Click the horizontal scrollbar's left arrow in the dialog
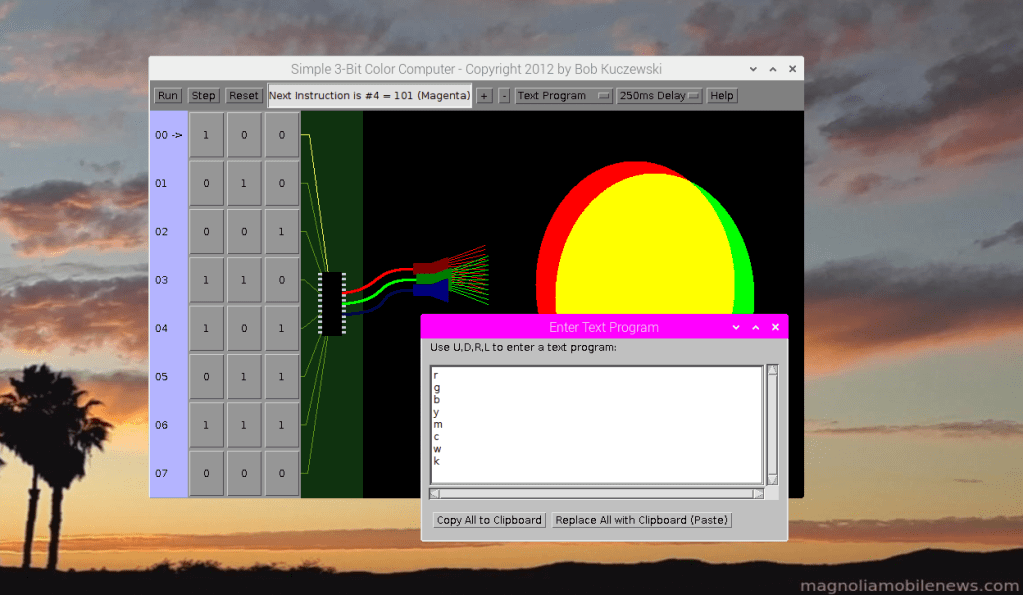This screenshot has height=595, width=1023. coord(435,493)
